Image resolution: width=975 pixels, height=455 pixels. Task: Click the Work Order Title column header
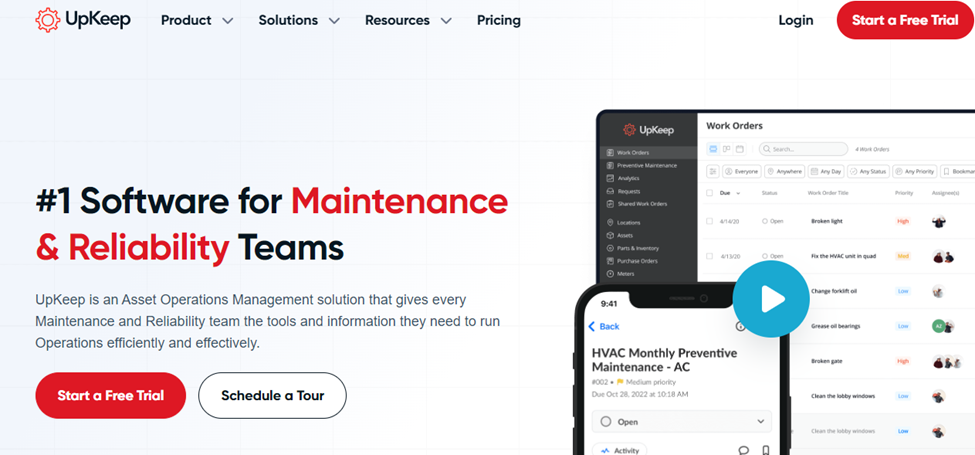click(x=828, y=193)
